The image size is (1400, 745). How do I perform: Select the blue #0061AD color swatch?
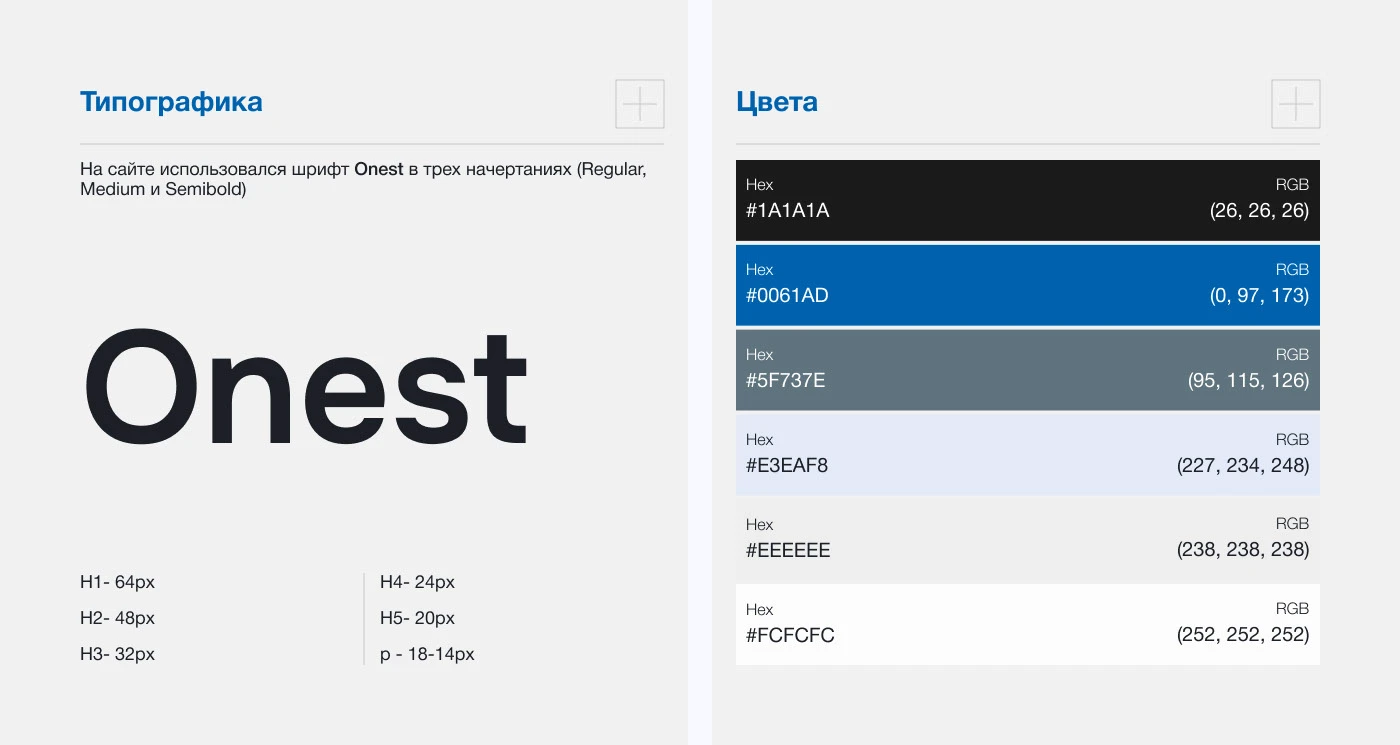tap(1027, 285)
